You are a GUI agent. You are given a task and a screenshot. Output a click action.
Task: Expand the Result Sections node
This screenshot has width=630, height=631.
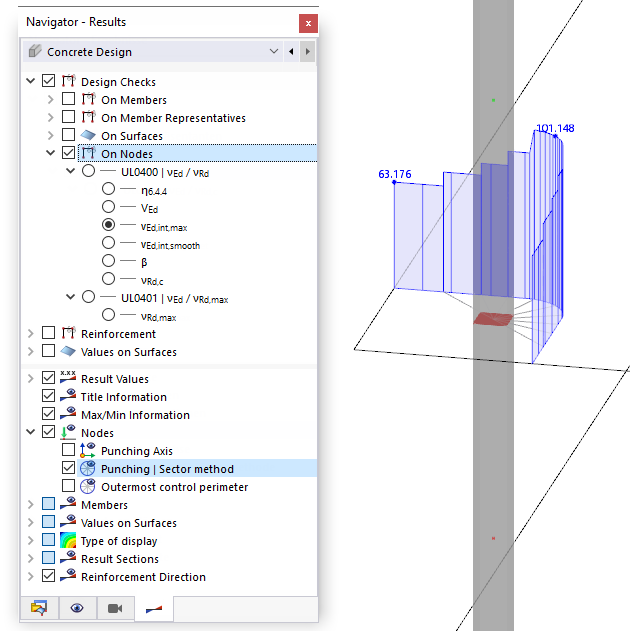click(x=31, y=558)
